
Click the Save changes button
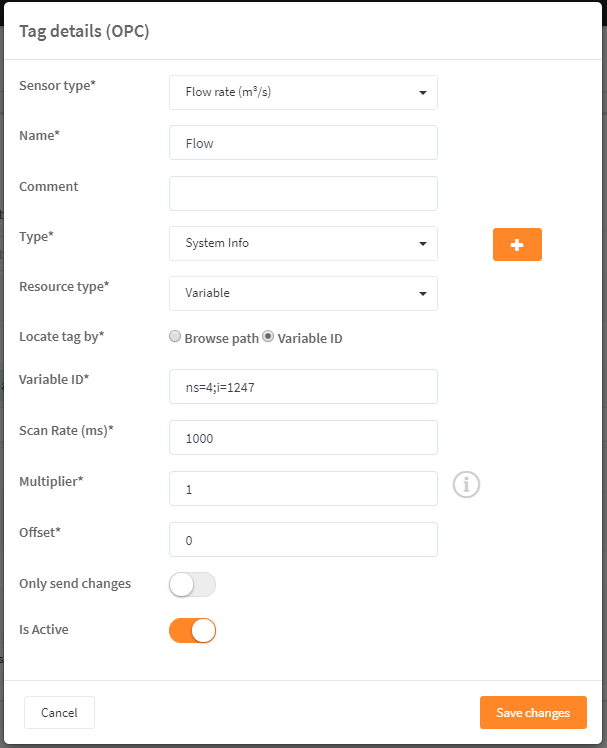pos(533,712)
